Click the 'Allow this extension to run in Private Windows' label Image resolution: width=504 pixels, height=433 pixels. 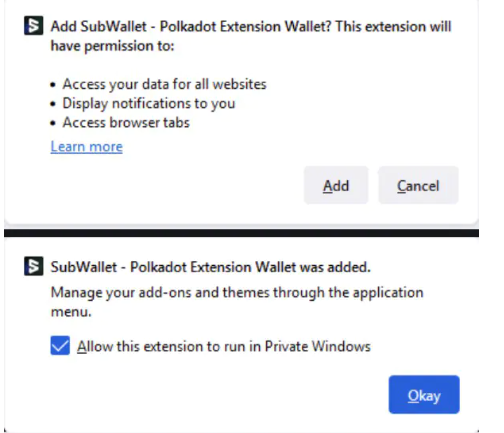[224, 346]
